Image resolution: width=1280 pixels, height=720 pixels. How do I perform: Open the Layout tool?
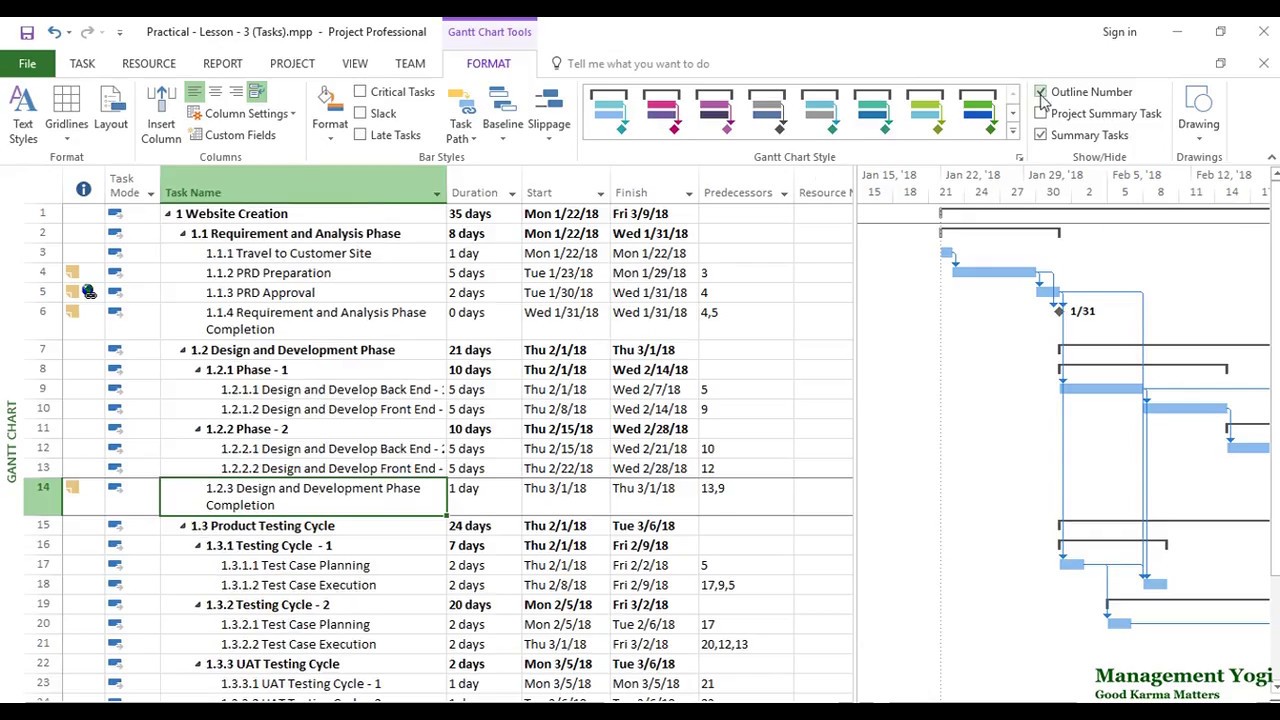click(111, 110)
